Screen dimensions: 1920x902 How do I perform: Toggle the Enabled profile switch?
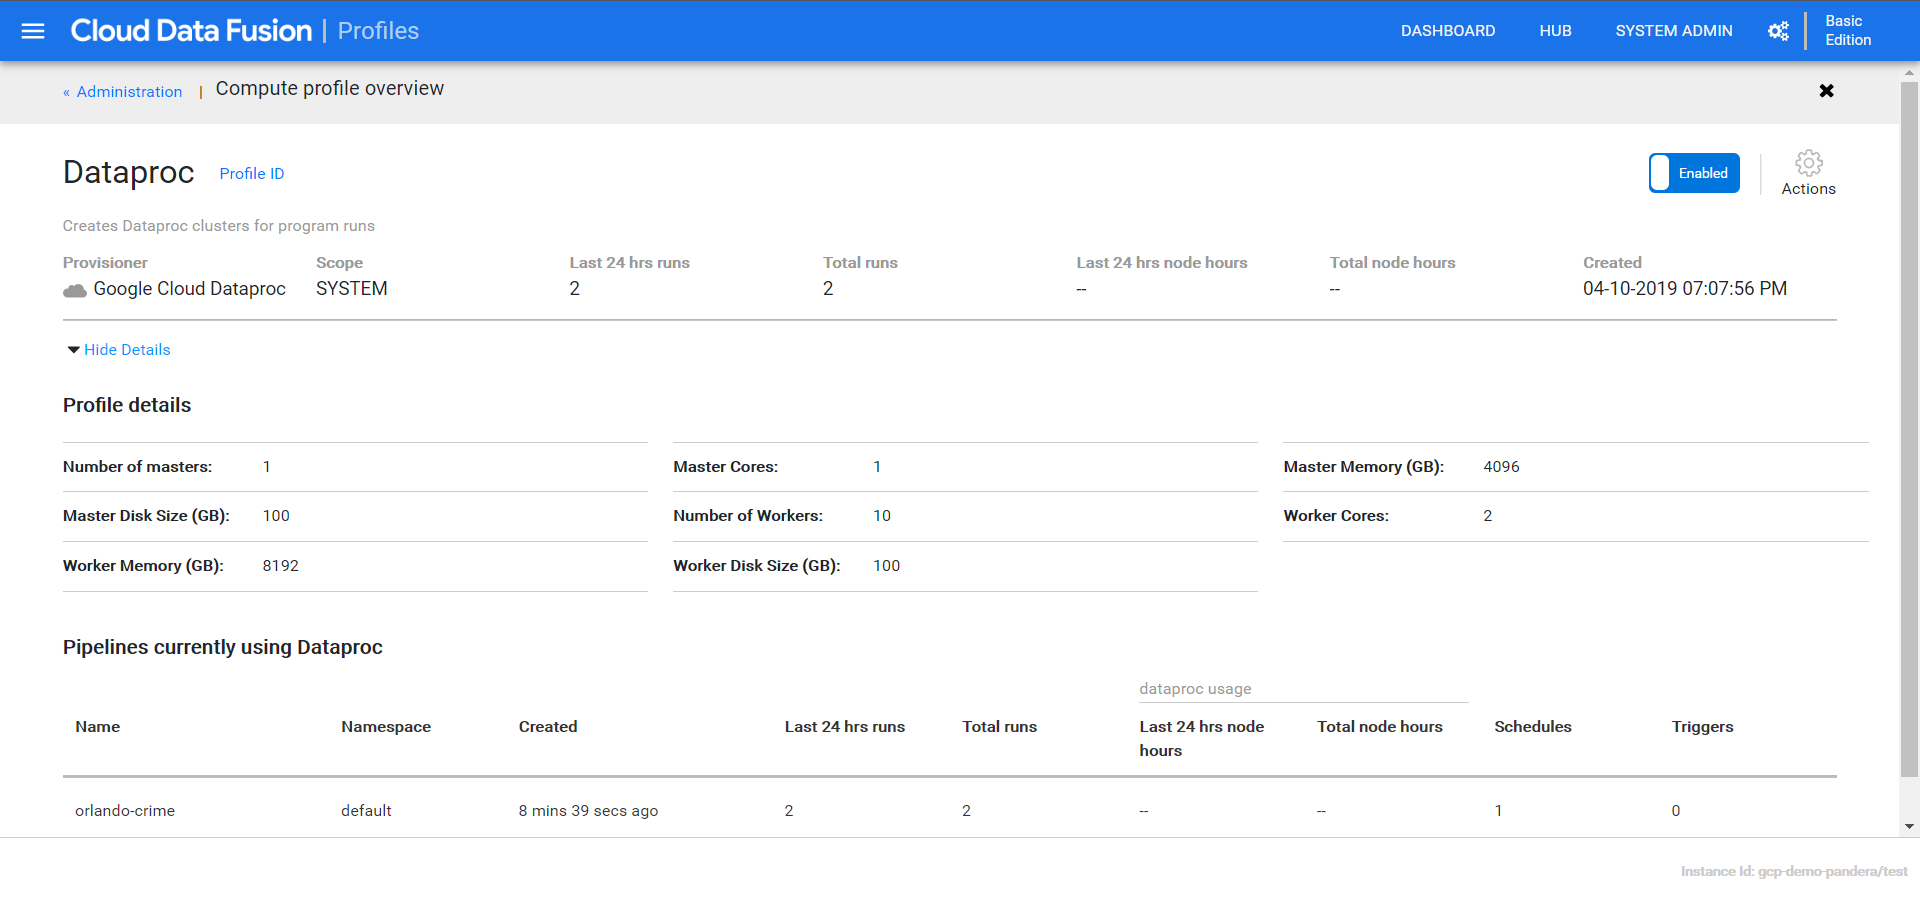[x=1694, y=173]
